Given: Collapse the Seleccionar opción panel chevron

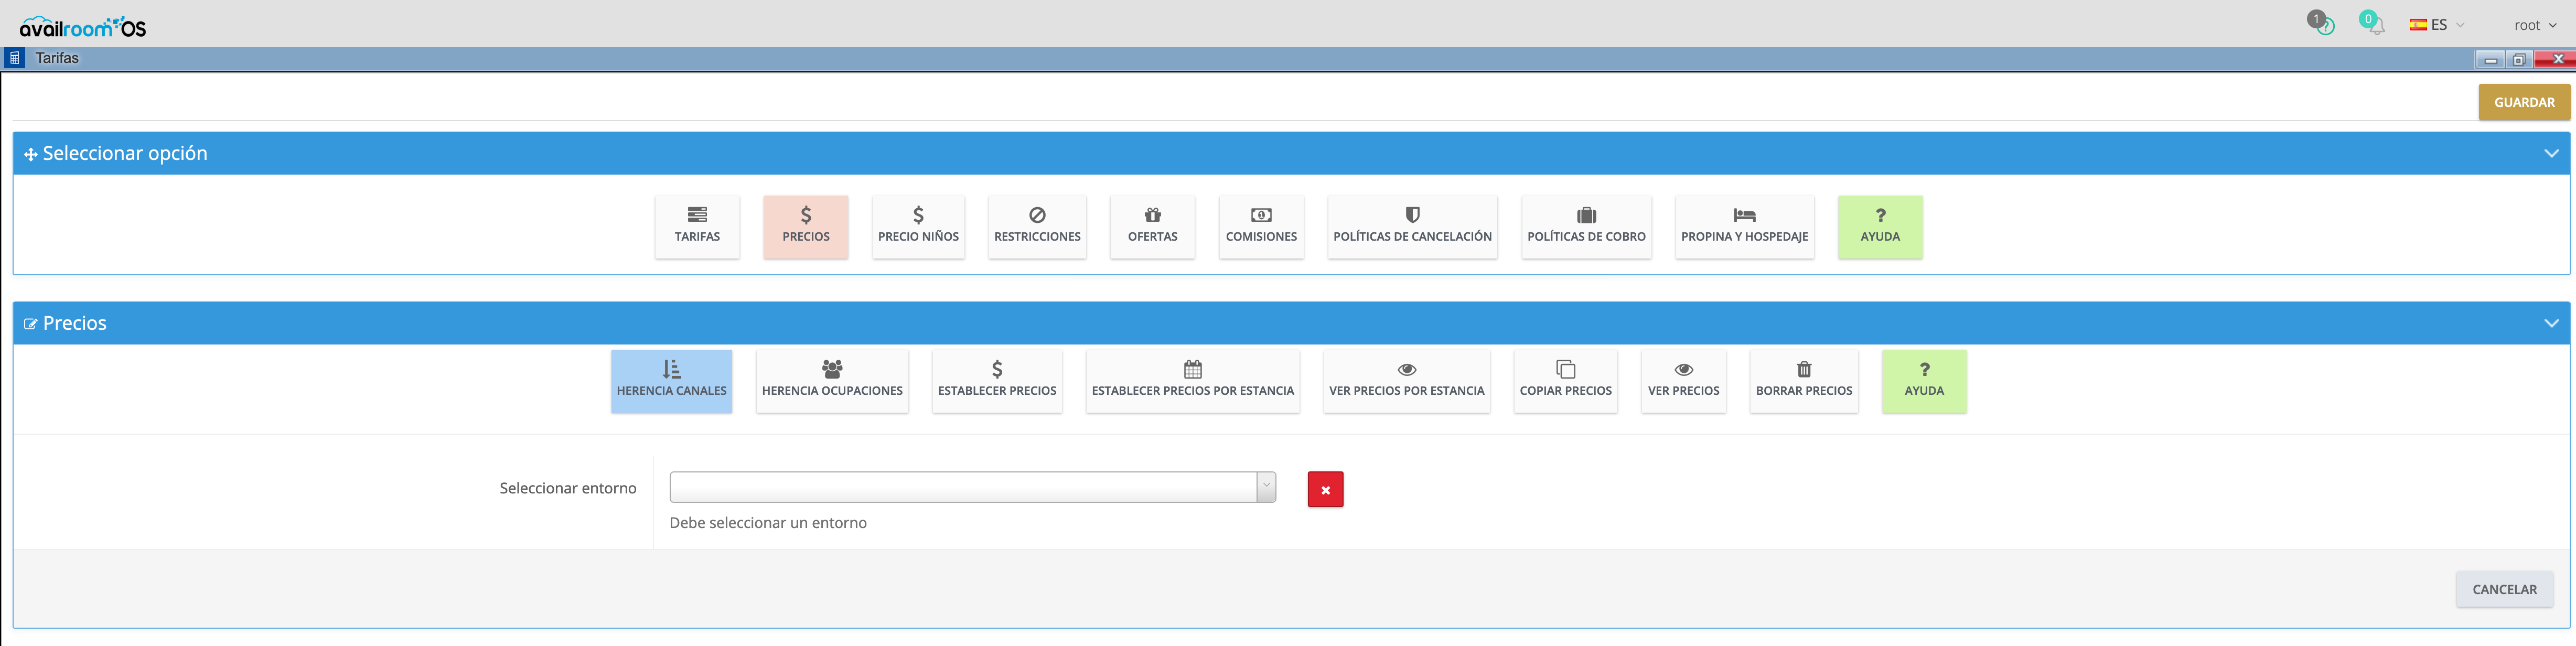Looking at the screenshot, I should point(2551,153).
